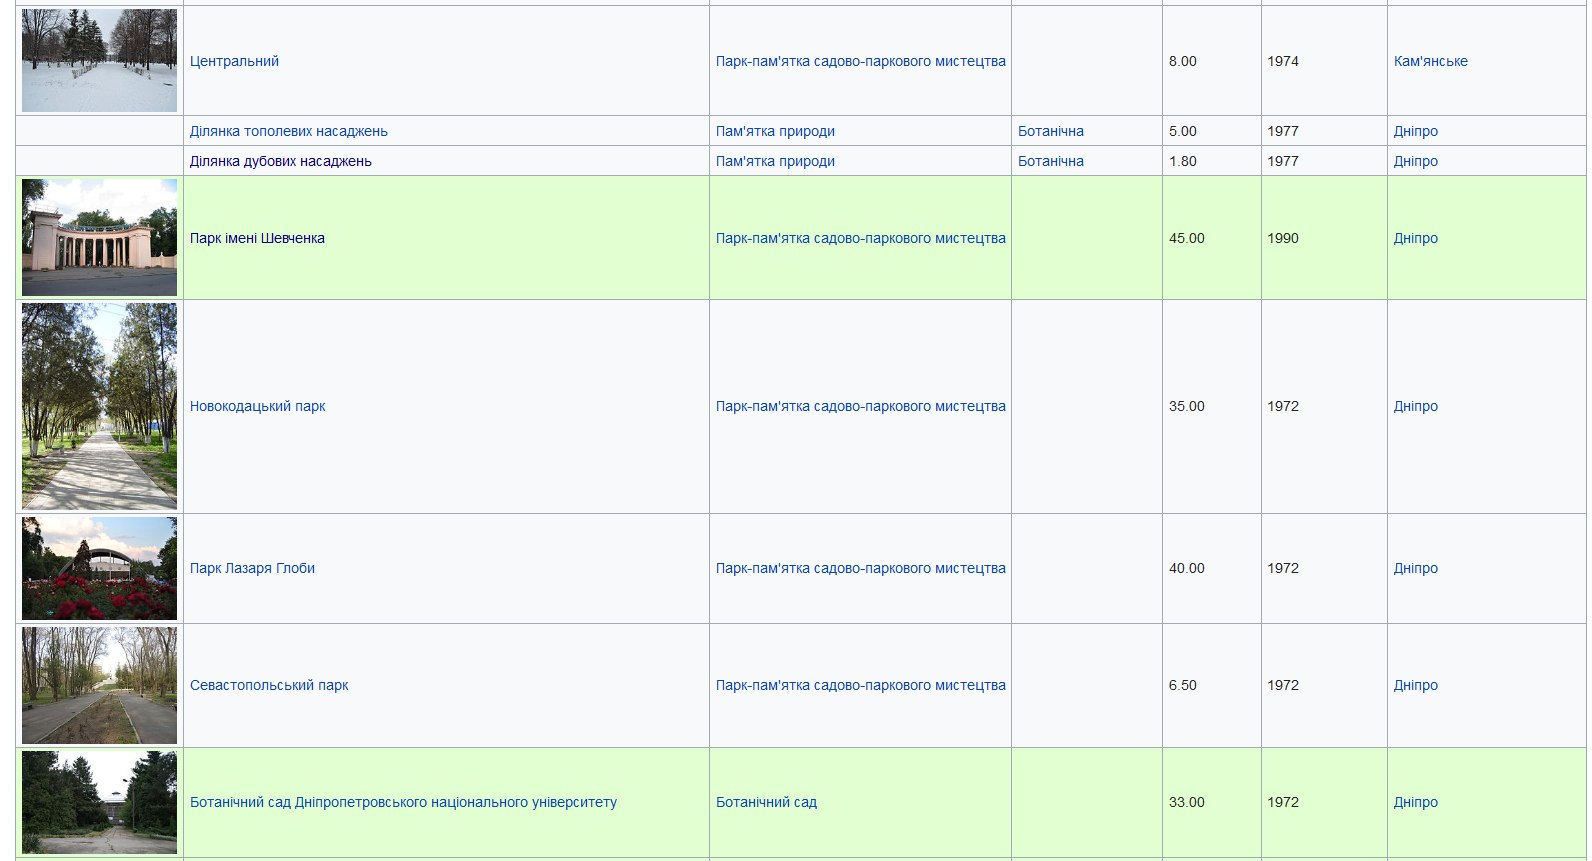This screenshot has width=1592, height=861.
Task: Open the Севастопольський парк link
Action: 269,685
